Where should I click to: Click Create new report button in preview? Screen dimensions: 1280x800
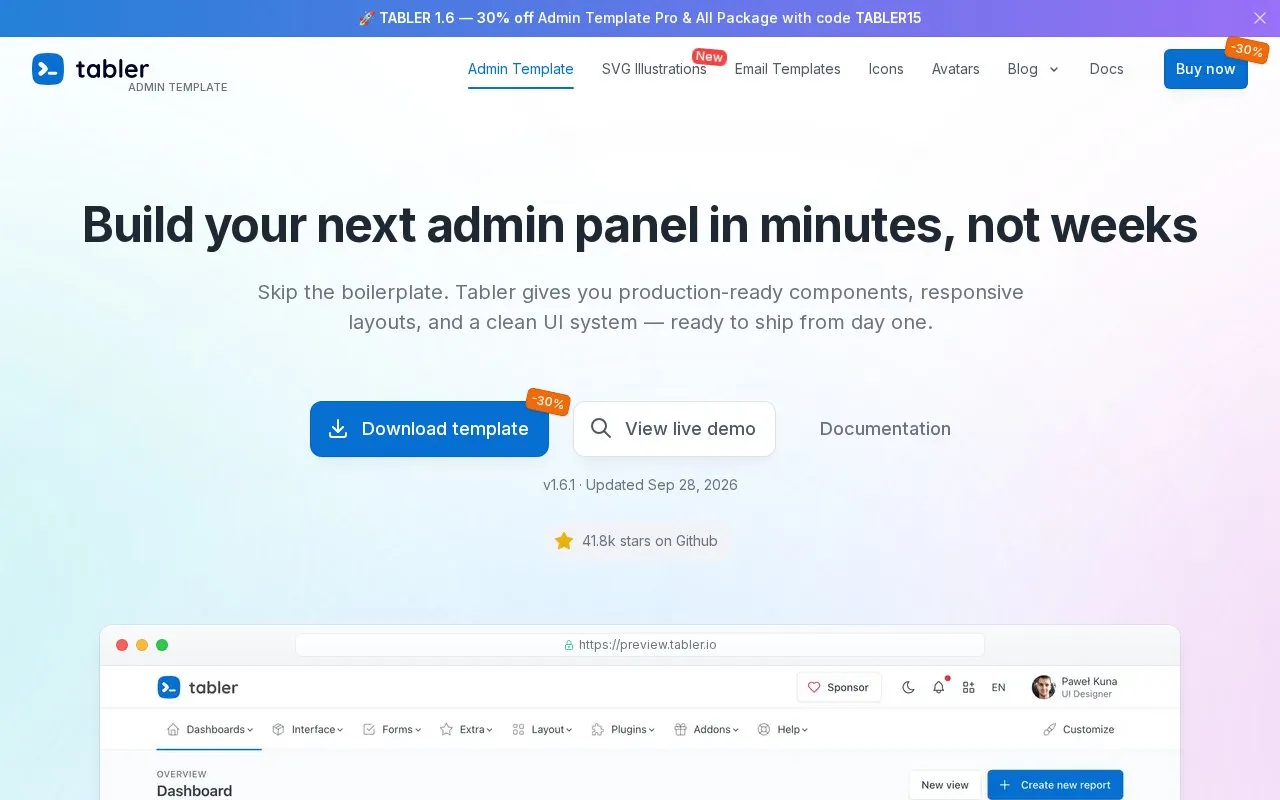tap(1055, 785)
